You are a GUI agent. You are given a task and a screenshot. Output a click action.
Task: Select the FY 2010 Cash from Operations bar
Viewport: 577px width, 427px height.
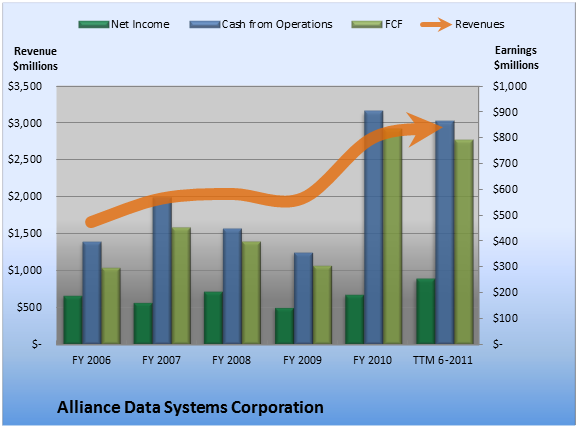click(374, 227)
